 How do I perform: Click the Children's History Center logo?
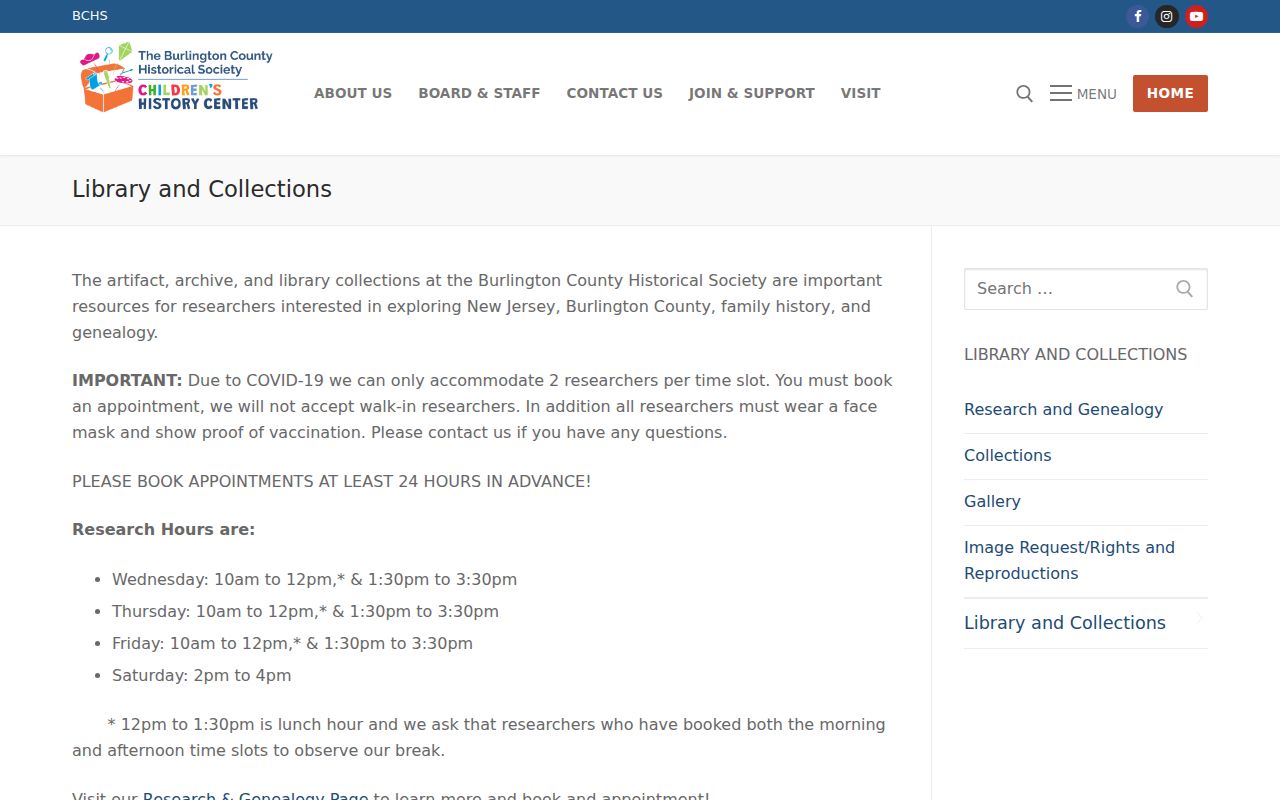coord(176,76)
